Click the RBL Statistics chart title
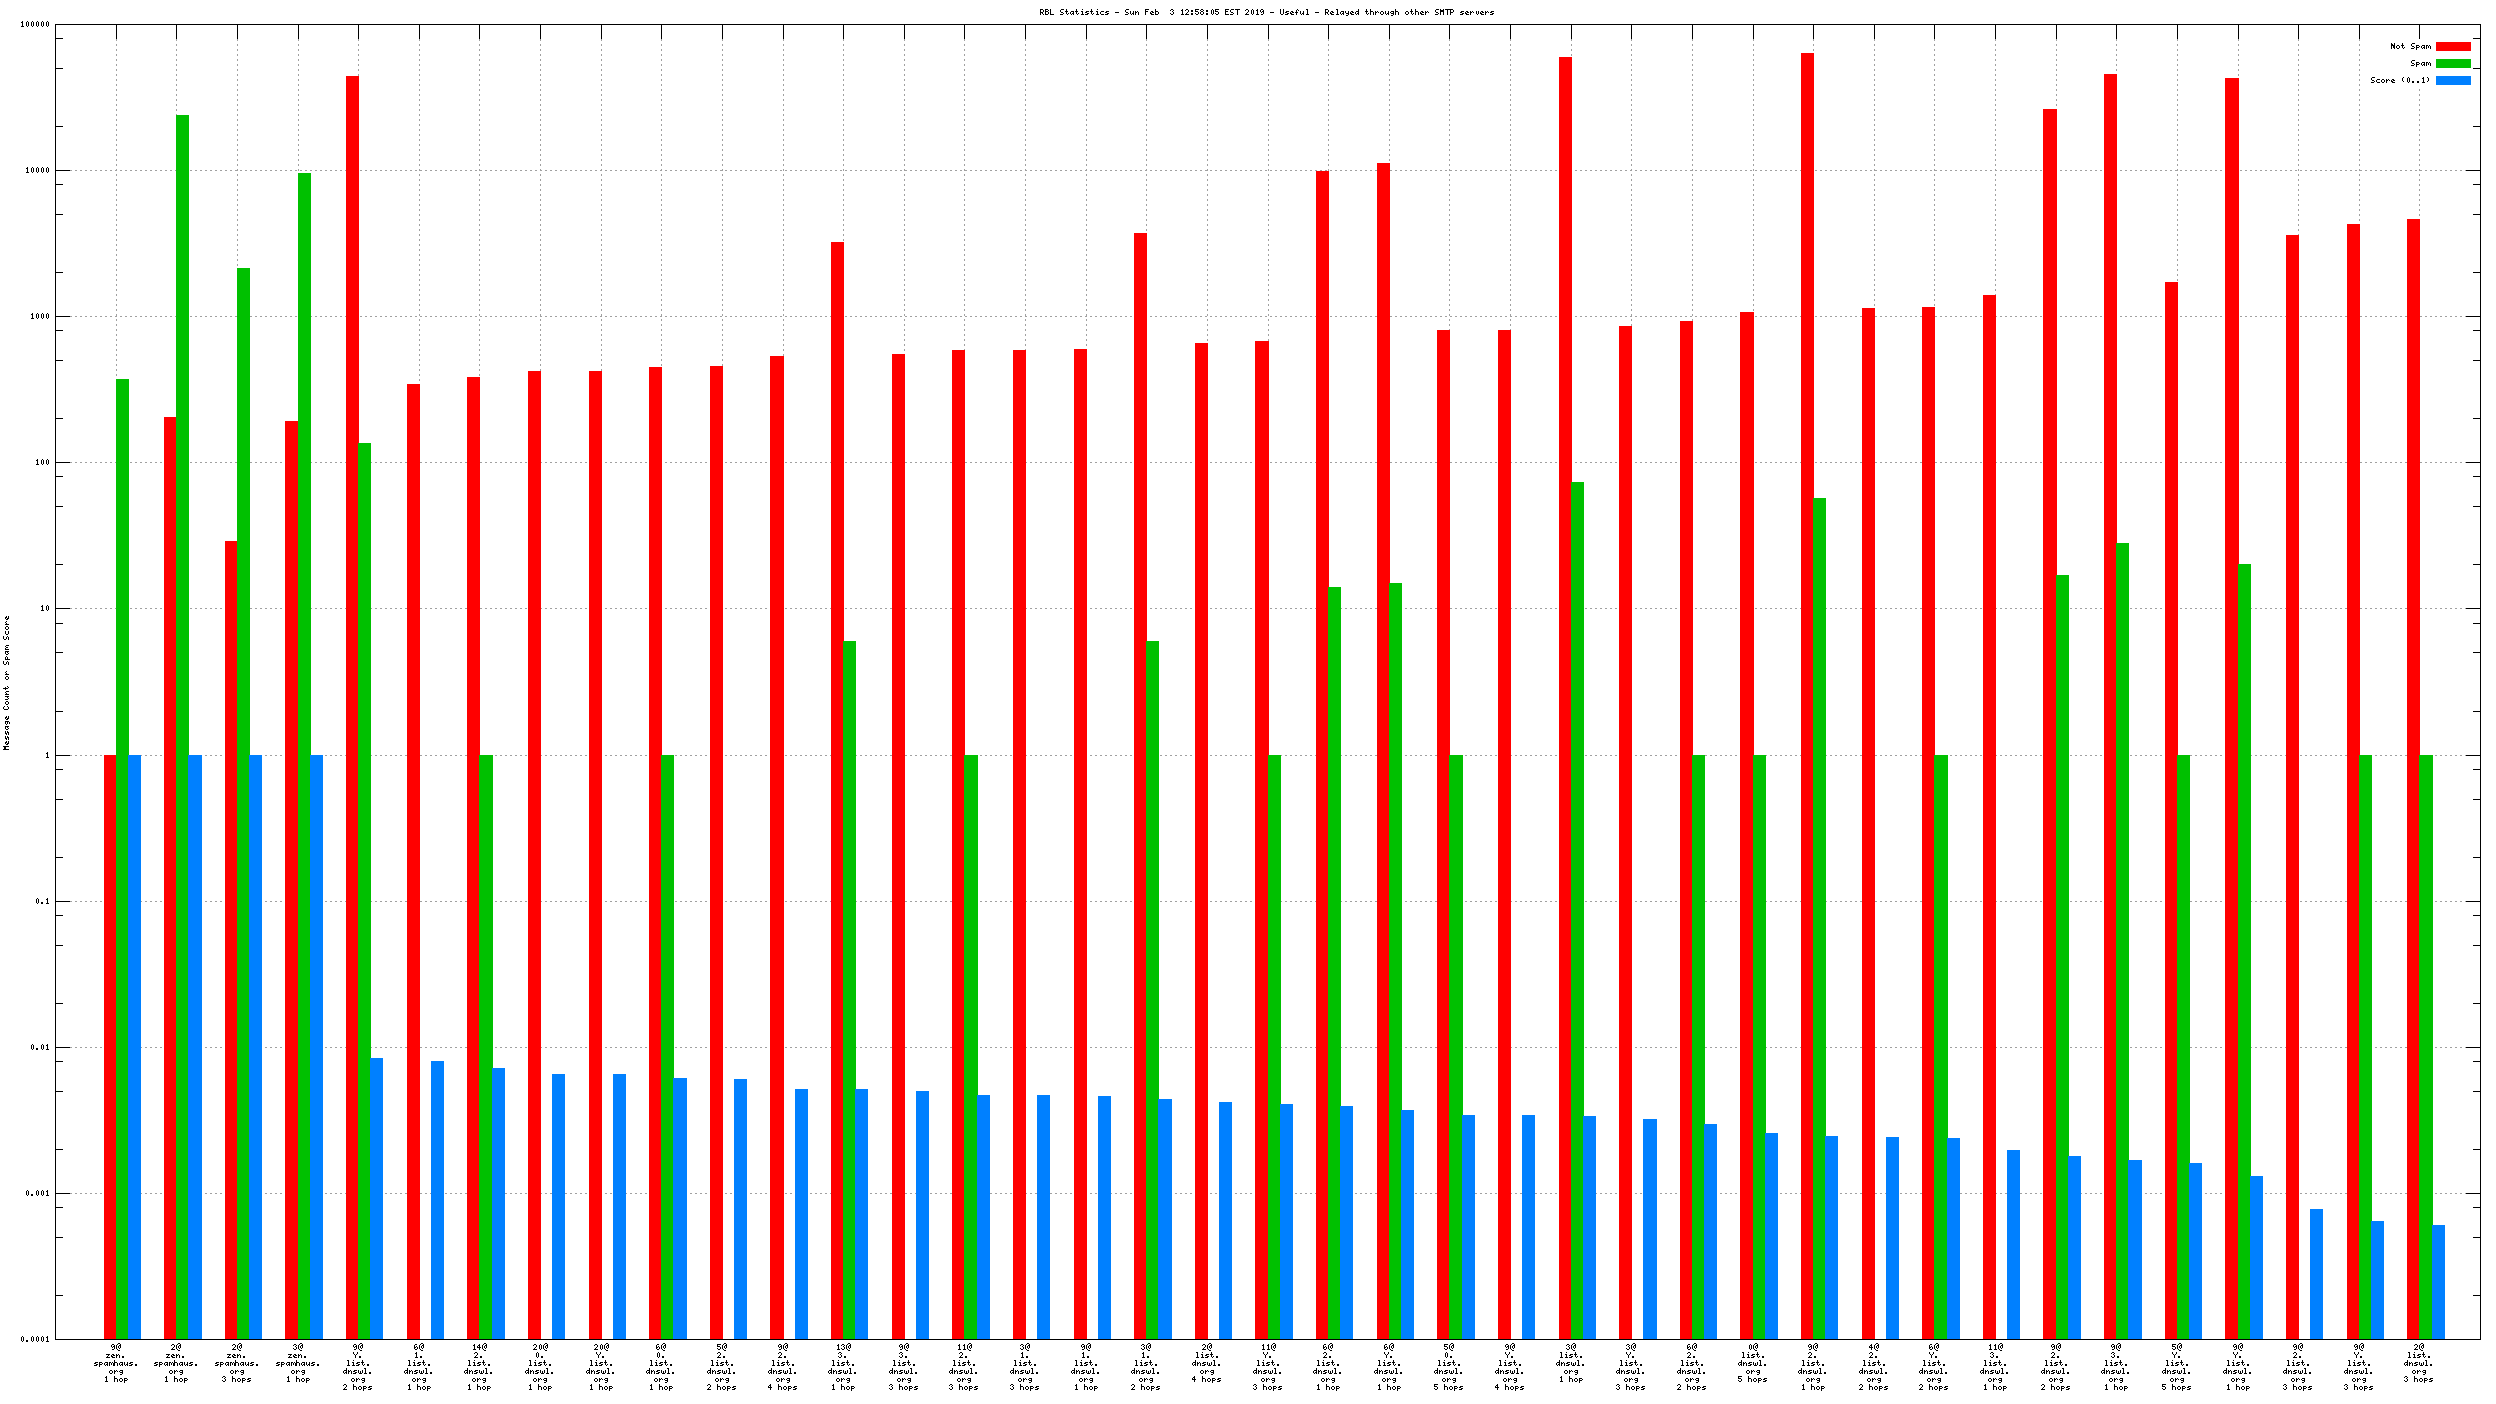The width and height of the screenshot is (2496, 1404). coord(1266,12)
